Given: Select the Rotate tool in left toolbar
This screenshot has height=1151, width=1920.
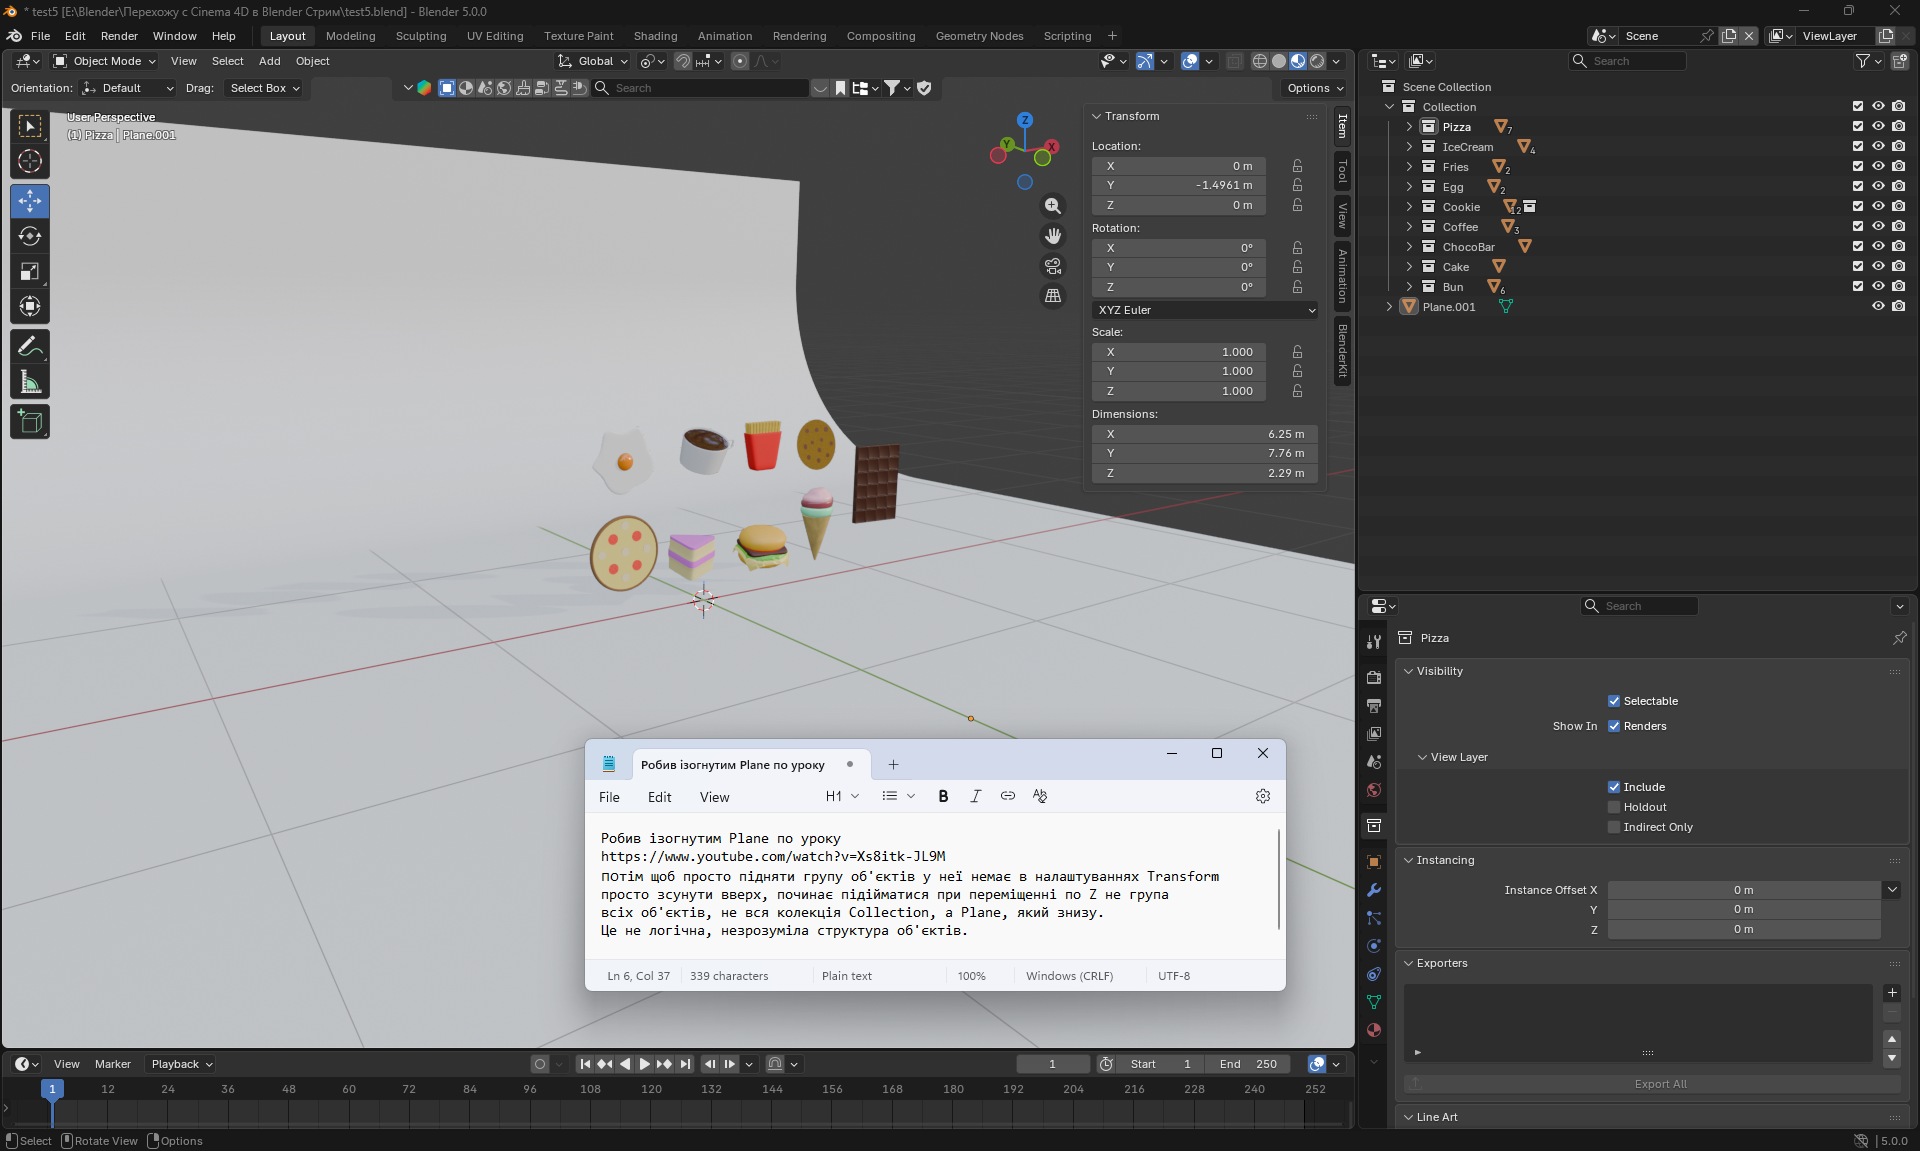Looking at the screenshot, I should point(30,237).
